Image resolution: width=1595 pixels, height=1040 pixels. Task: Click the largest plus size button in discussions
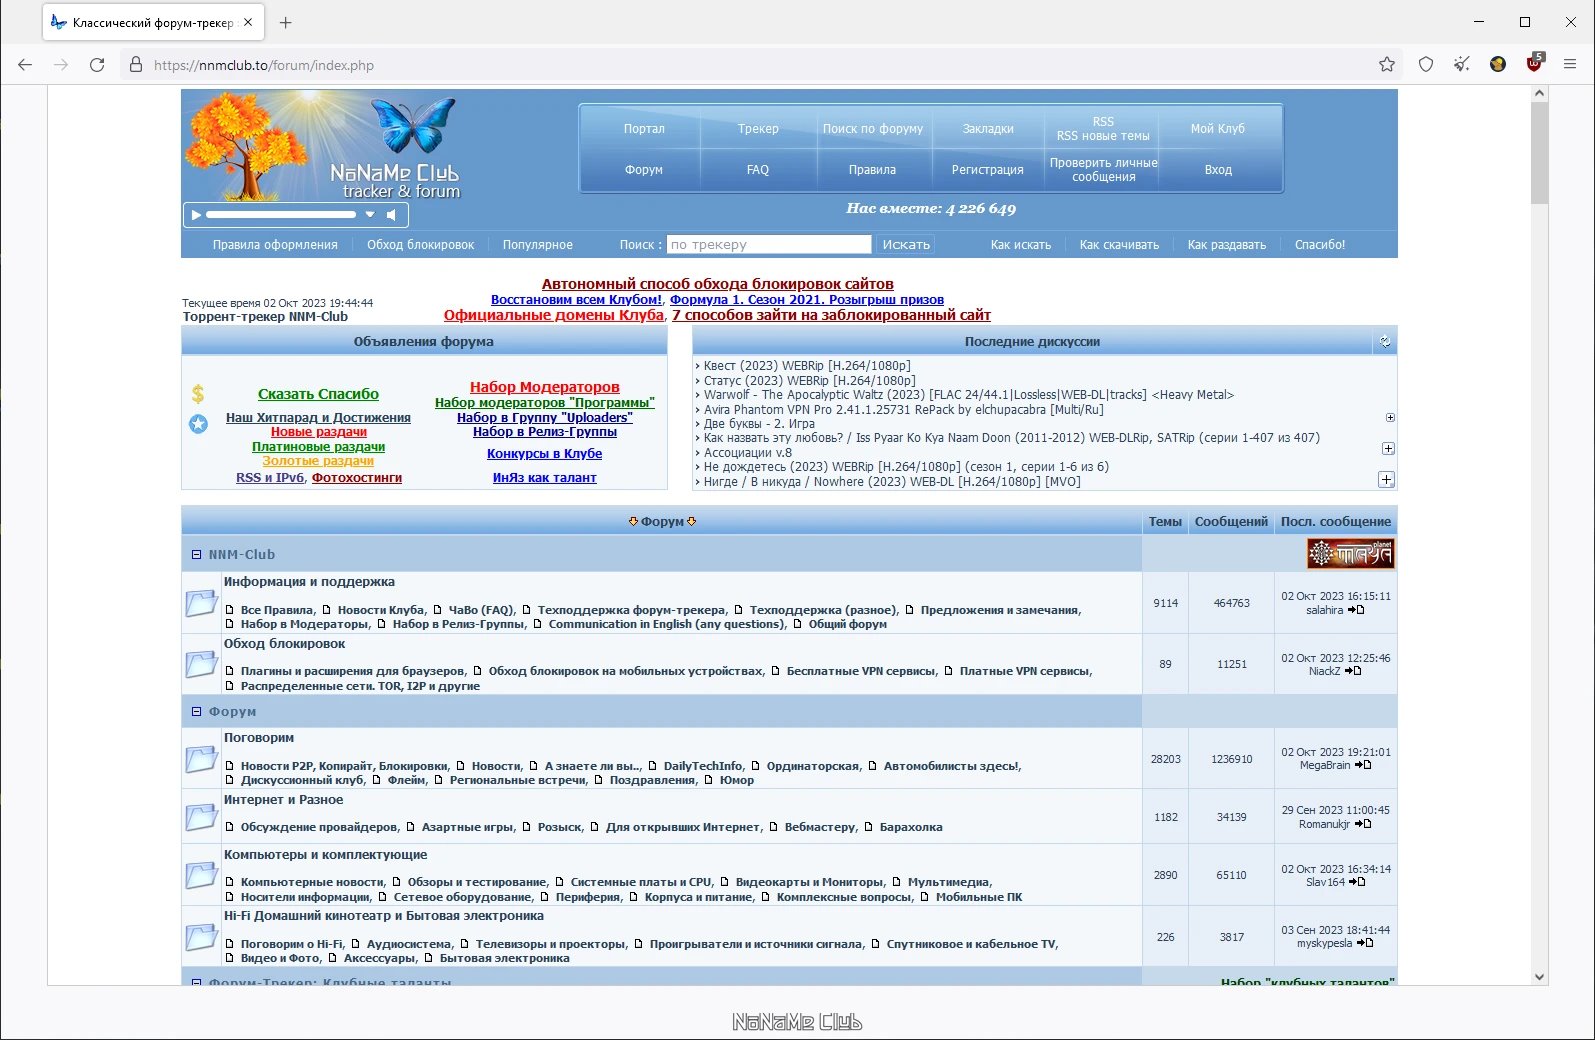pos(1387,480)
